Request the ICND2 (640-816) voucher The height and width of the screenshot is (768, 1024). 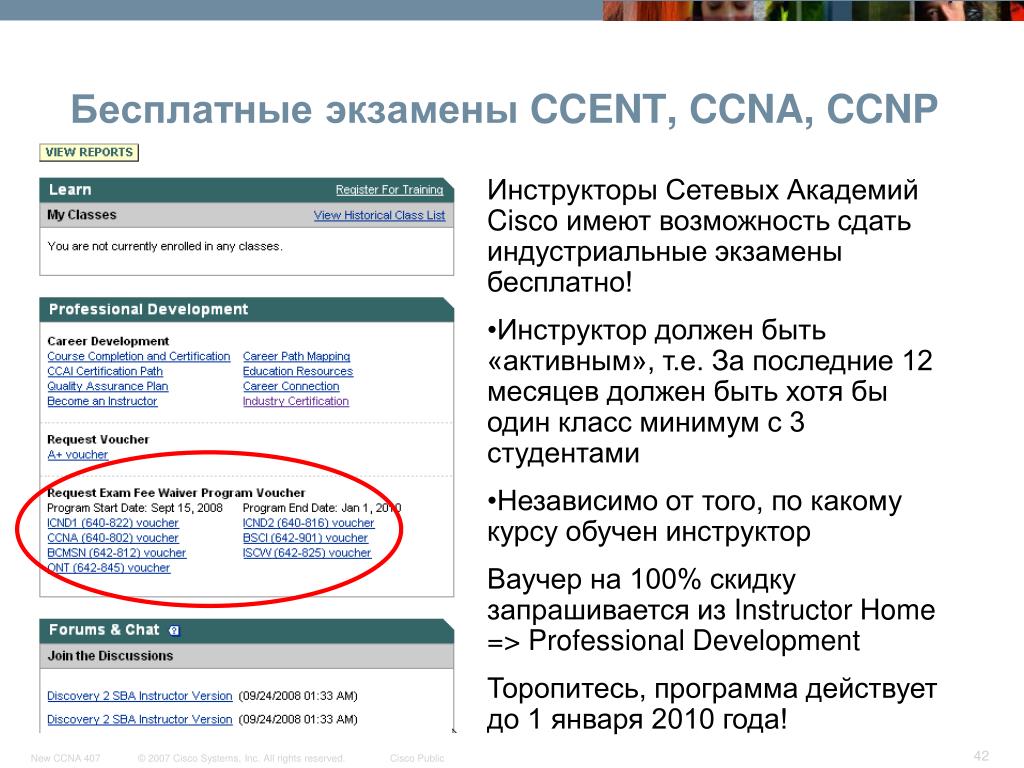(309, 523)
